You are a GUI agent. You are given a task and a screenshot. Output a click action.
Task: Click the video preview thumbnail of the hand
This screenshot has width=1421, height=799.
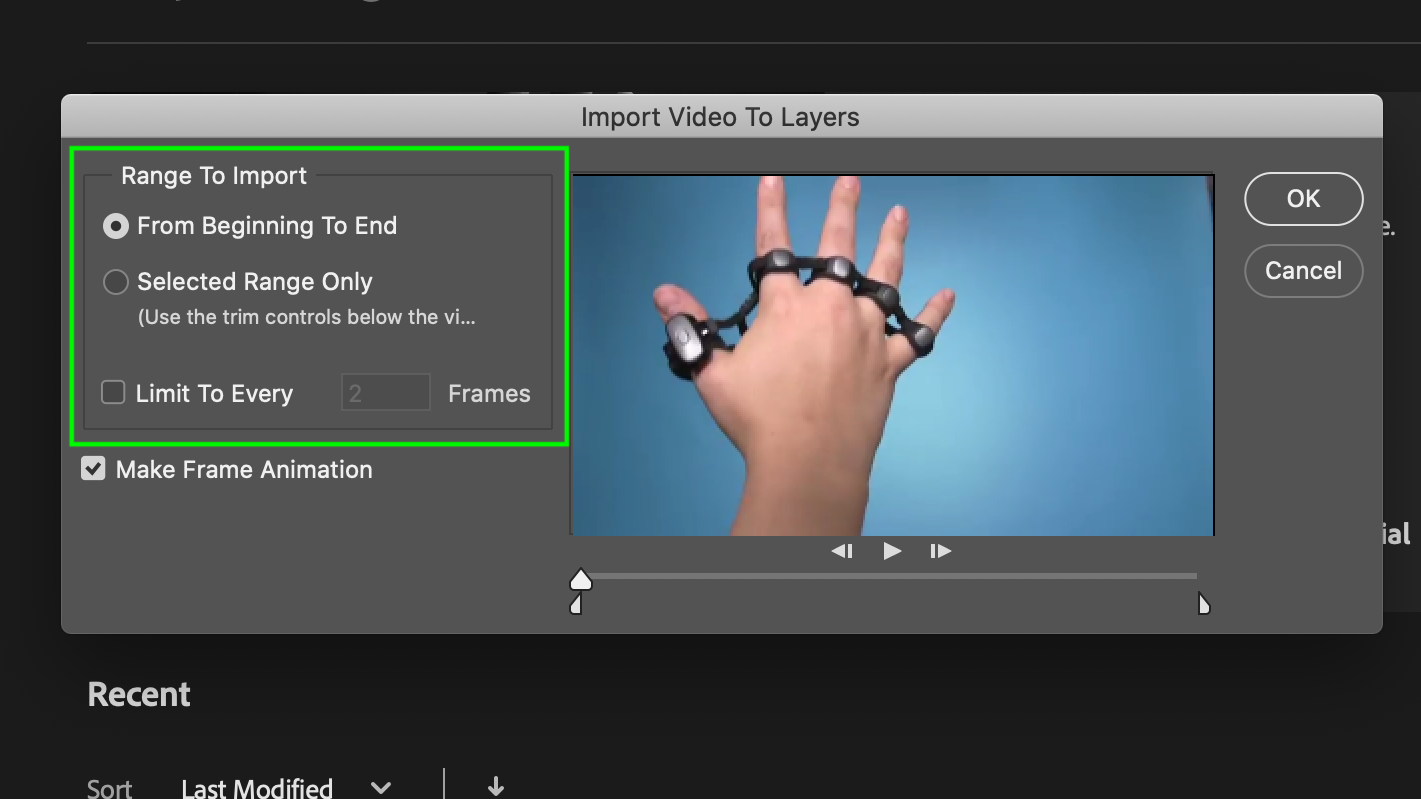891,352
